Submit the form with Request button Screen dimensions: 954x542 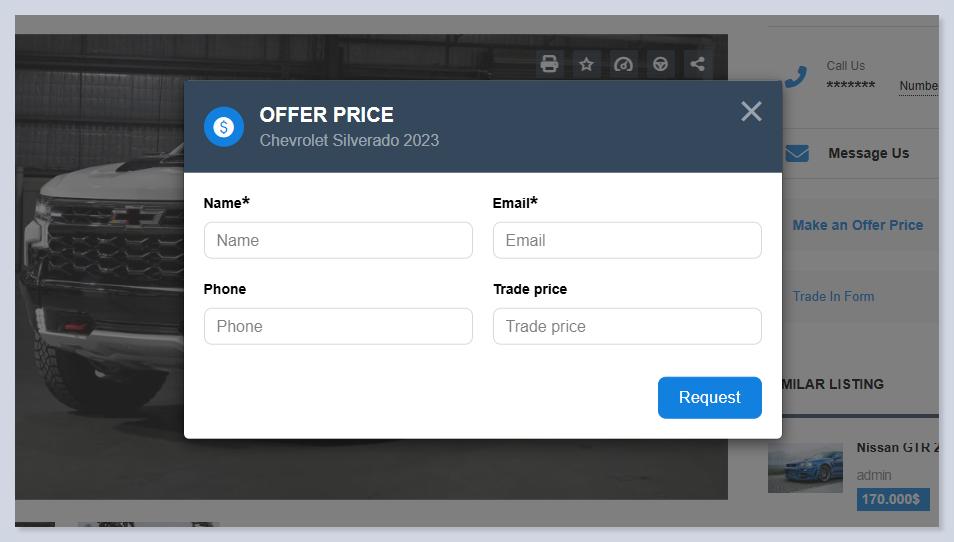709,397
